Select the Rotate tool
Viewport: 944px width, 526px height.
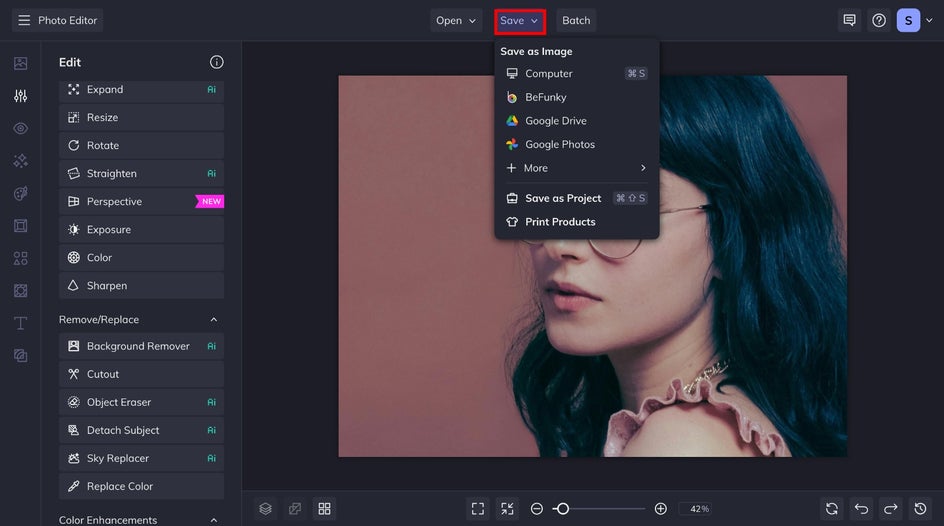(x=141, y=146)
